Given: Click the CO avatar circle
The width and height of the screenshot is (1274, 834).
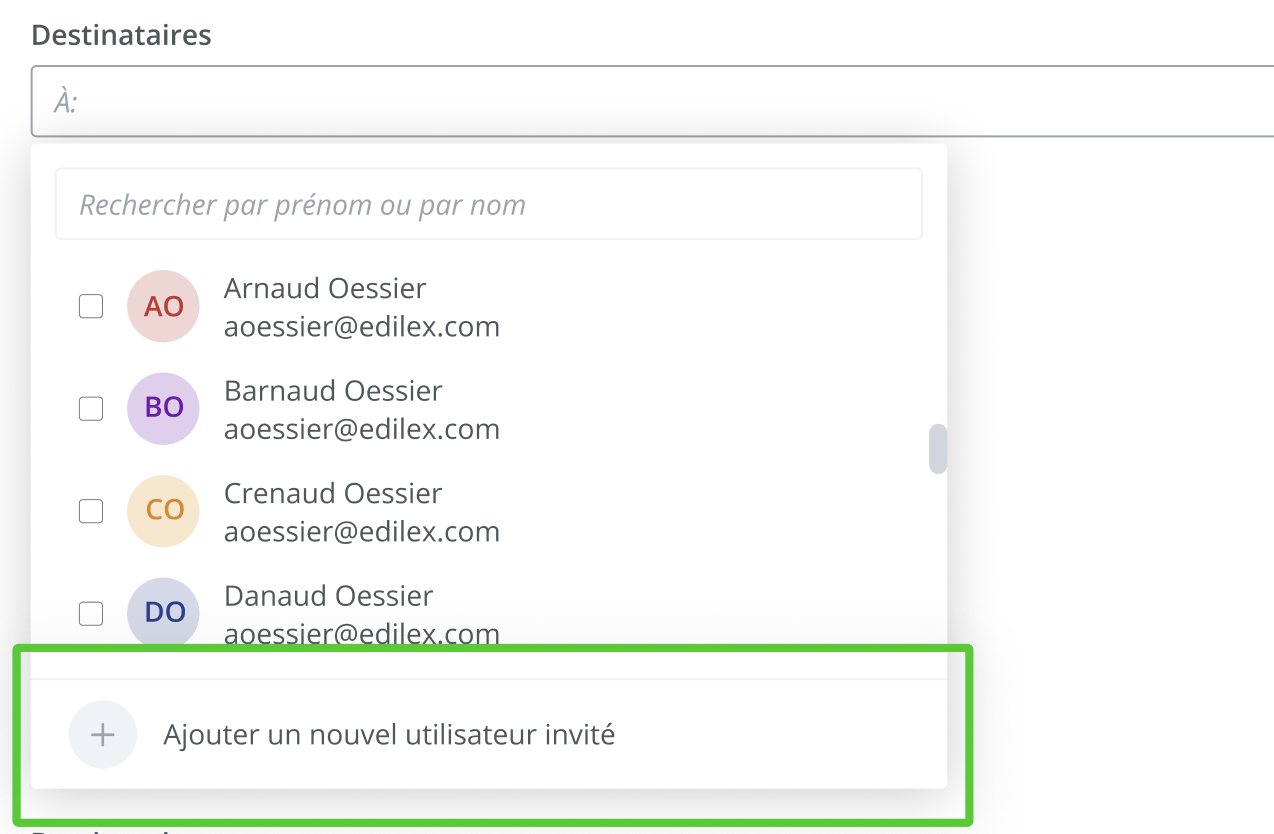Looking at the screenshot, I should pos(163,511).
